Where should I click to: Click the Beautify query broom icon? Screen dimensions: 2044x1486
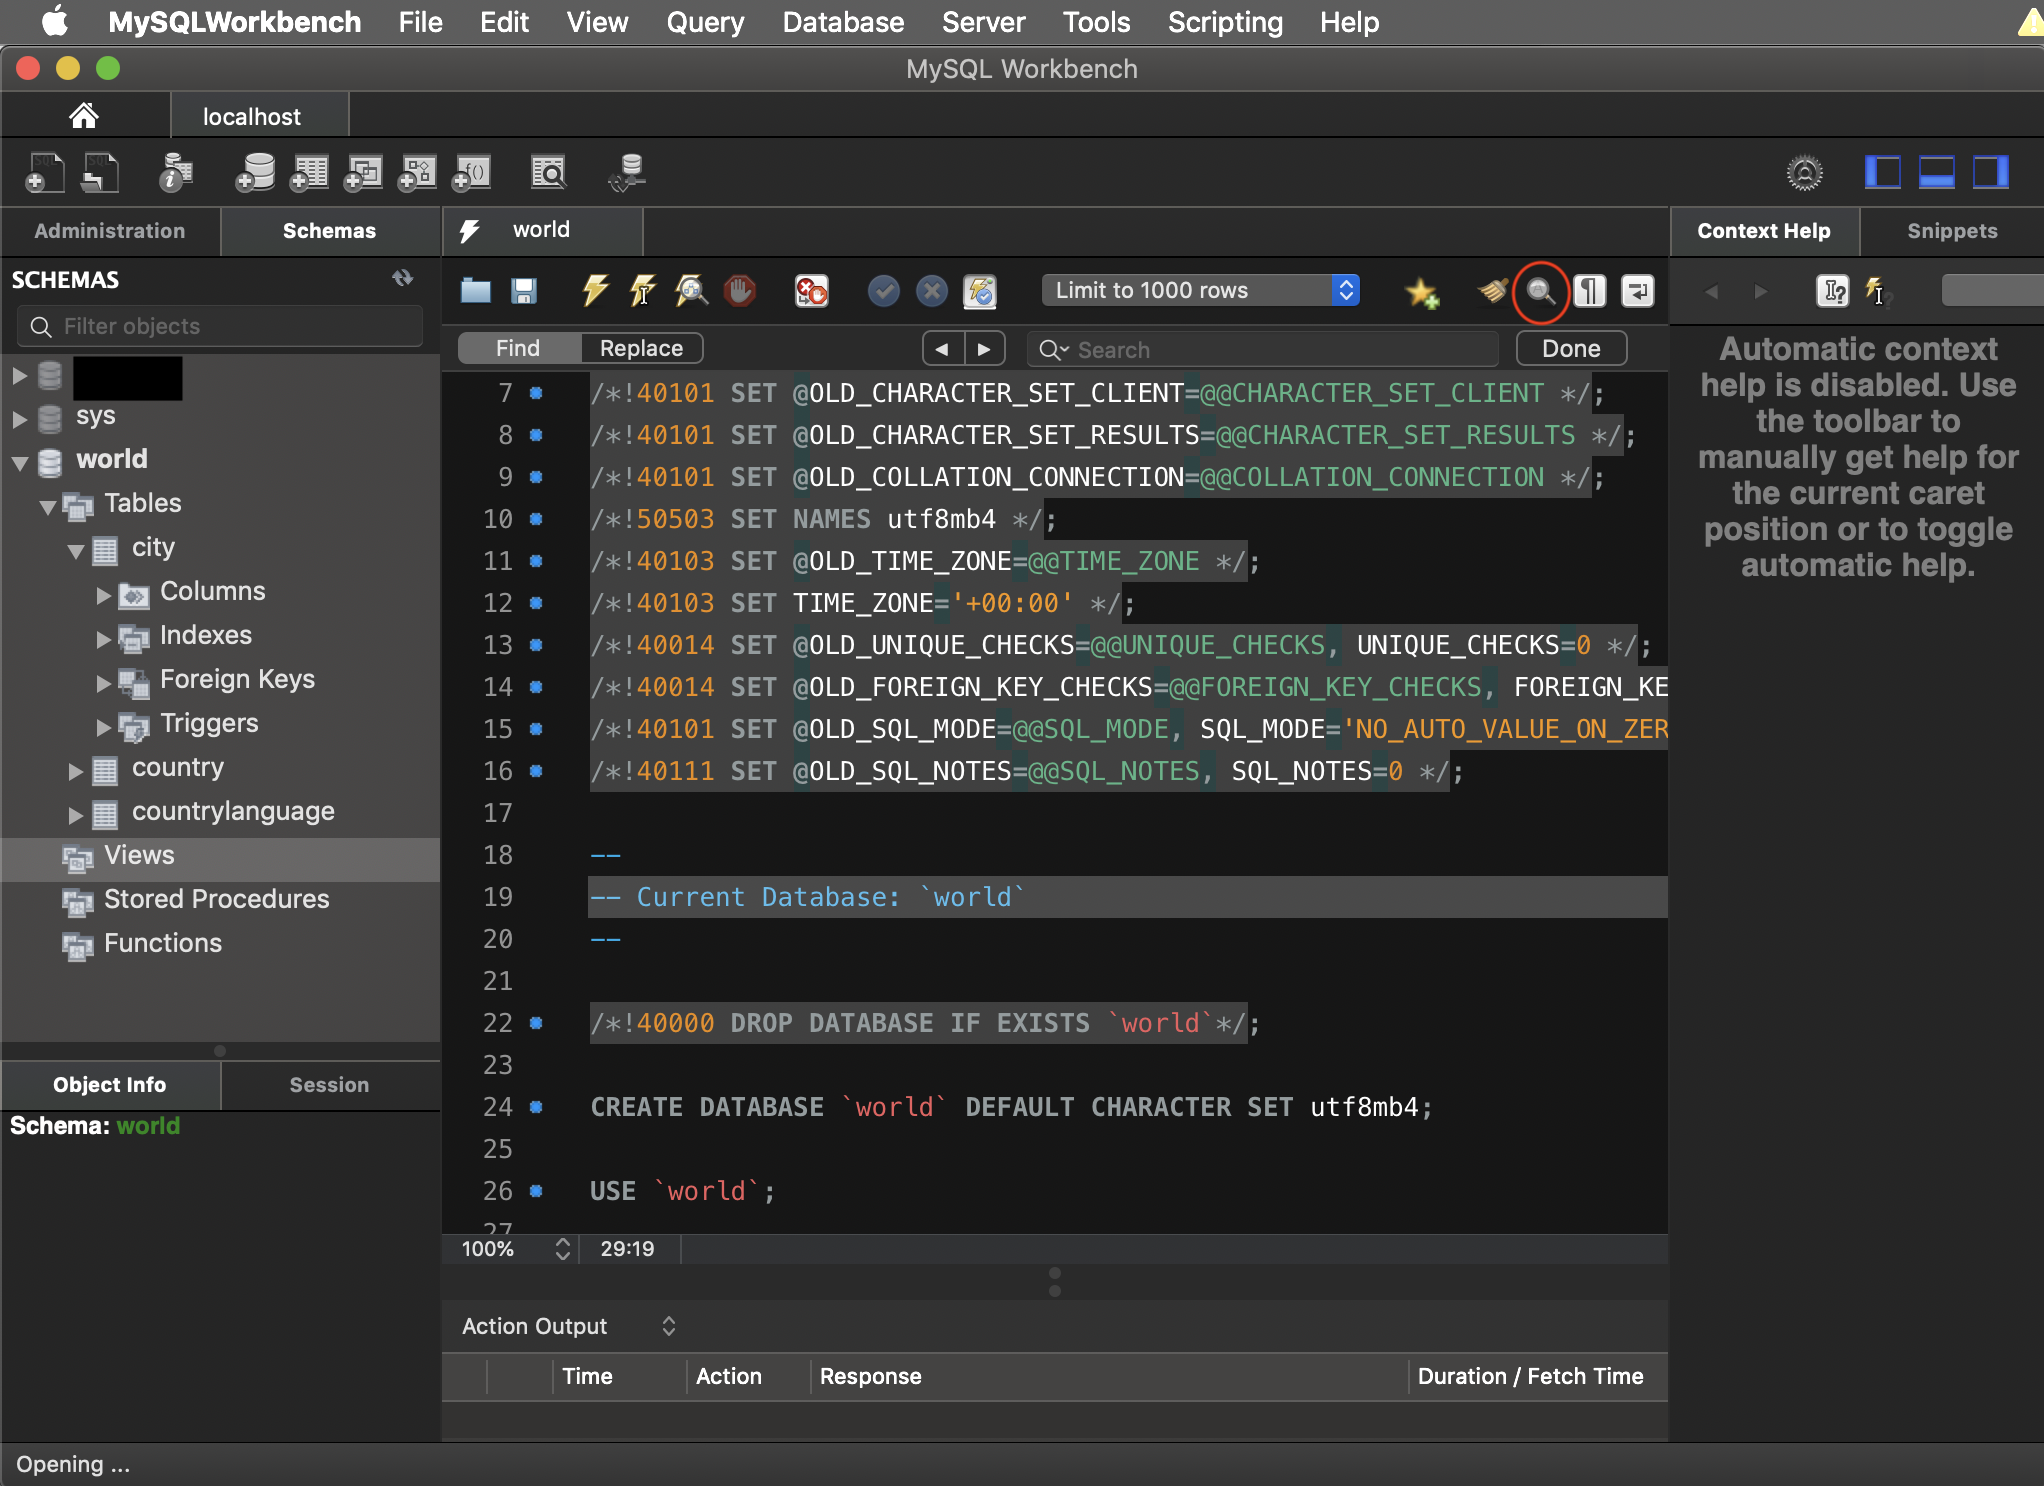pos(1492,291)
